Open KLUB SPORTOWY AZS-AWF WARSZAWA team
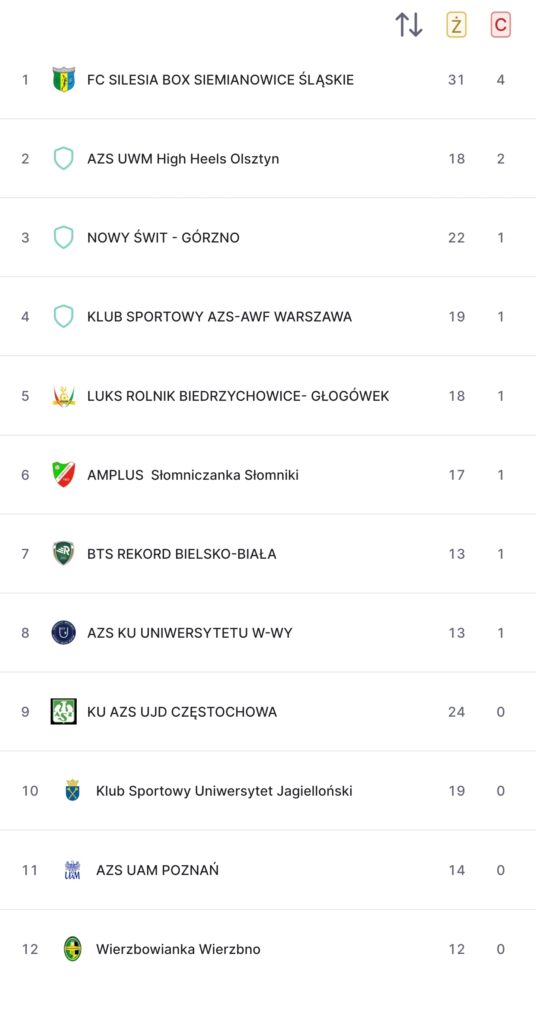This screenshot has width=536, height=1024. (x=219, y=317)
